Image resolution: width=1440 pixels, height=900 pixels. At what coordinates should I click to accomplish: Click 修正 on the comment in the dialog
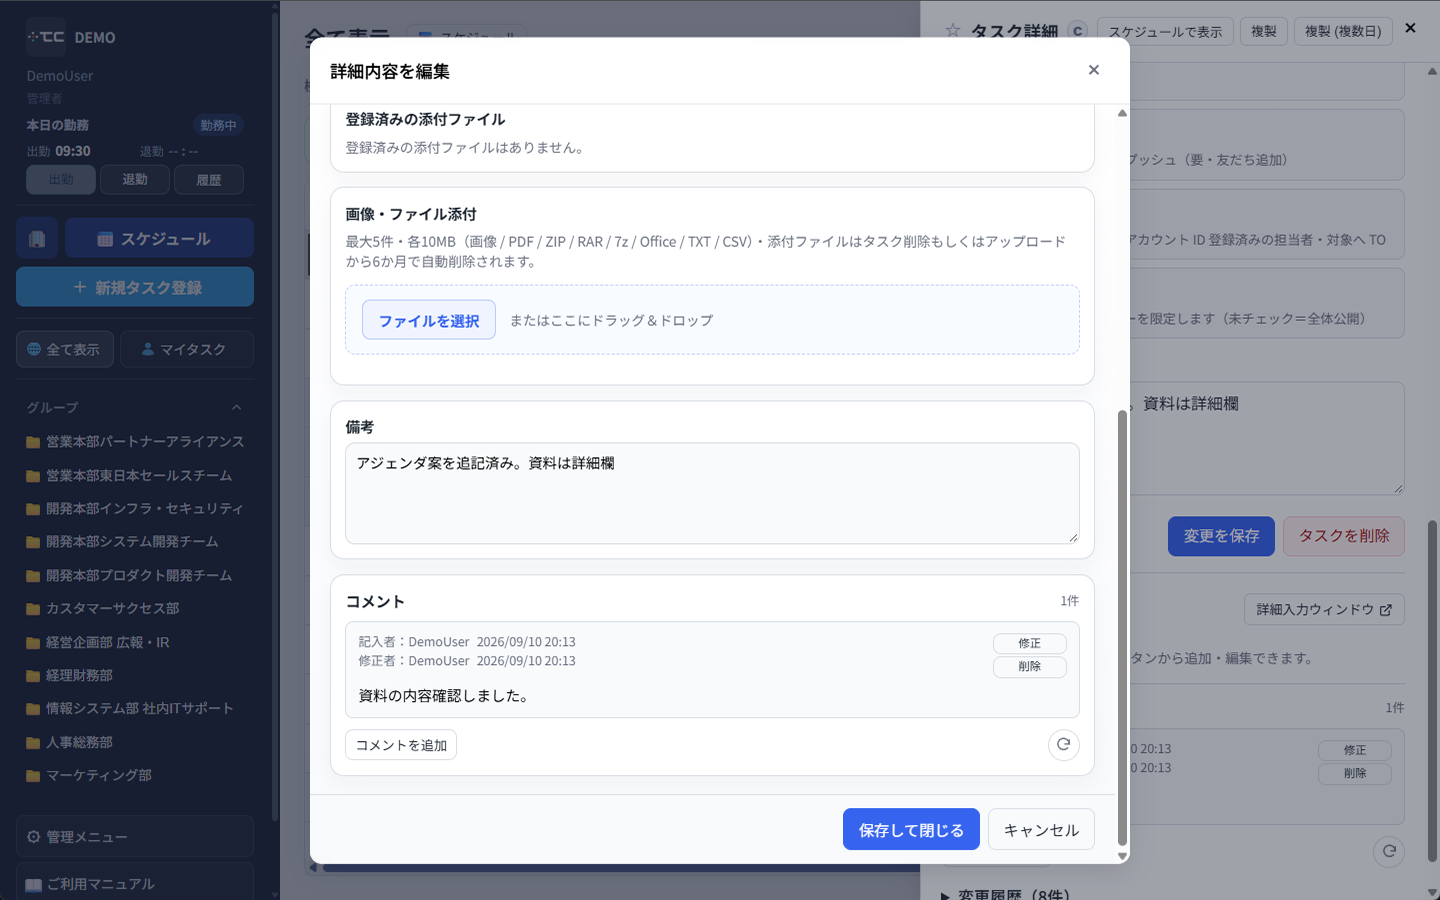pyautogui.click(x=1029, y=643)
